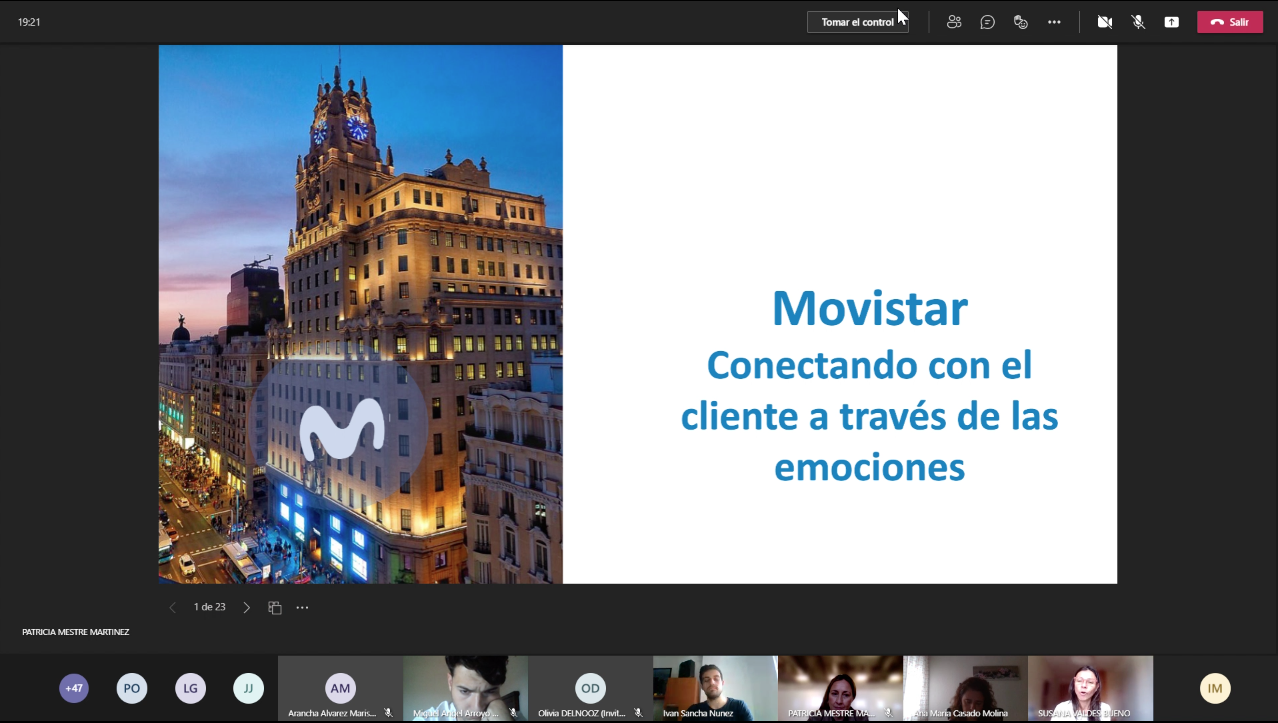The width and height of the screenshot is (1278, 723).
Task: Open the meeting chat
Action: coord(987,22)
